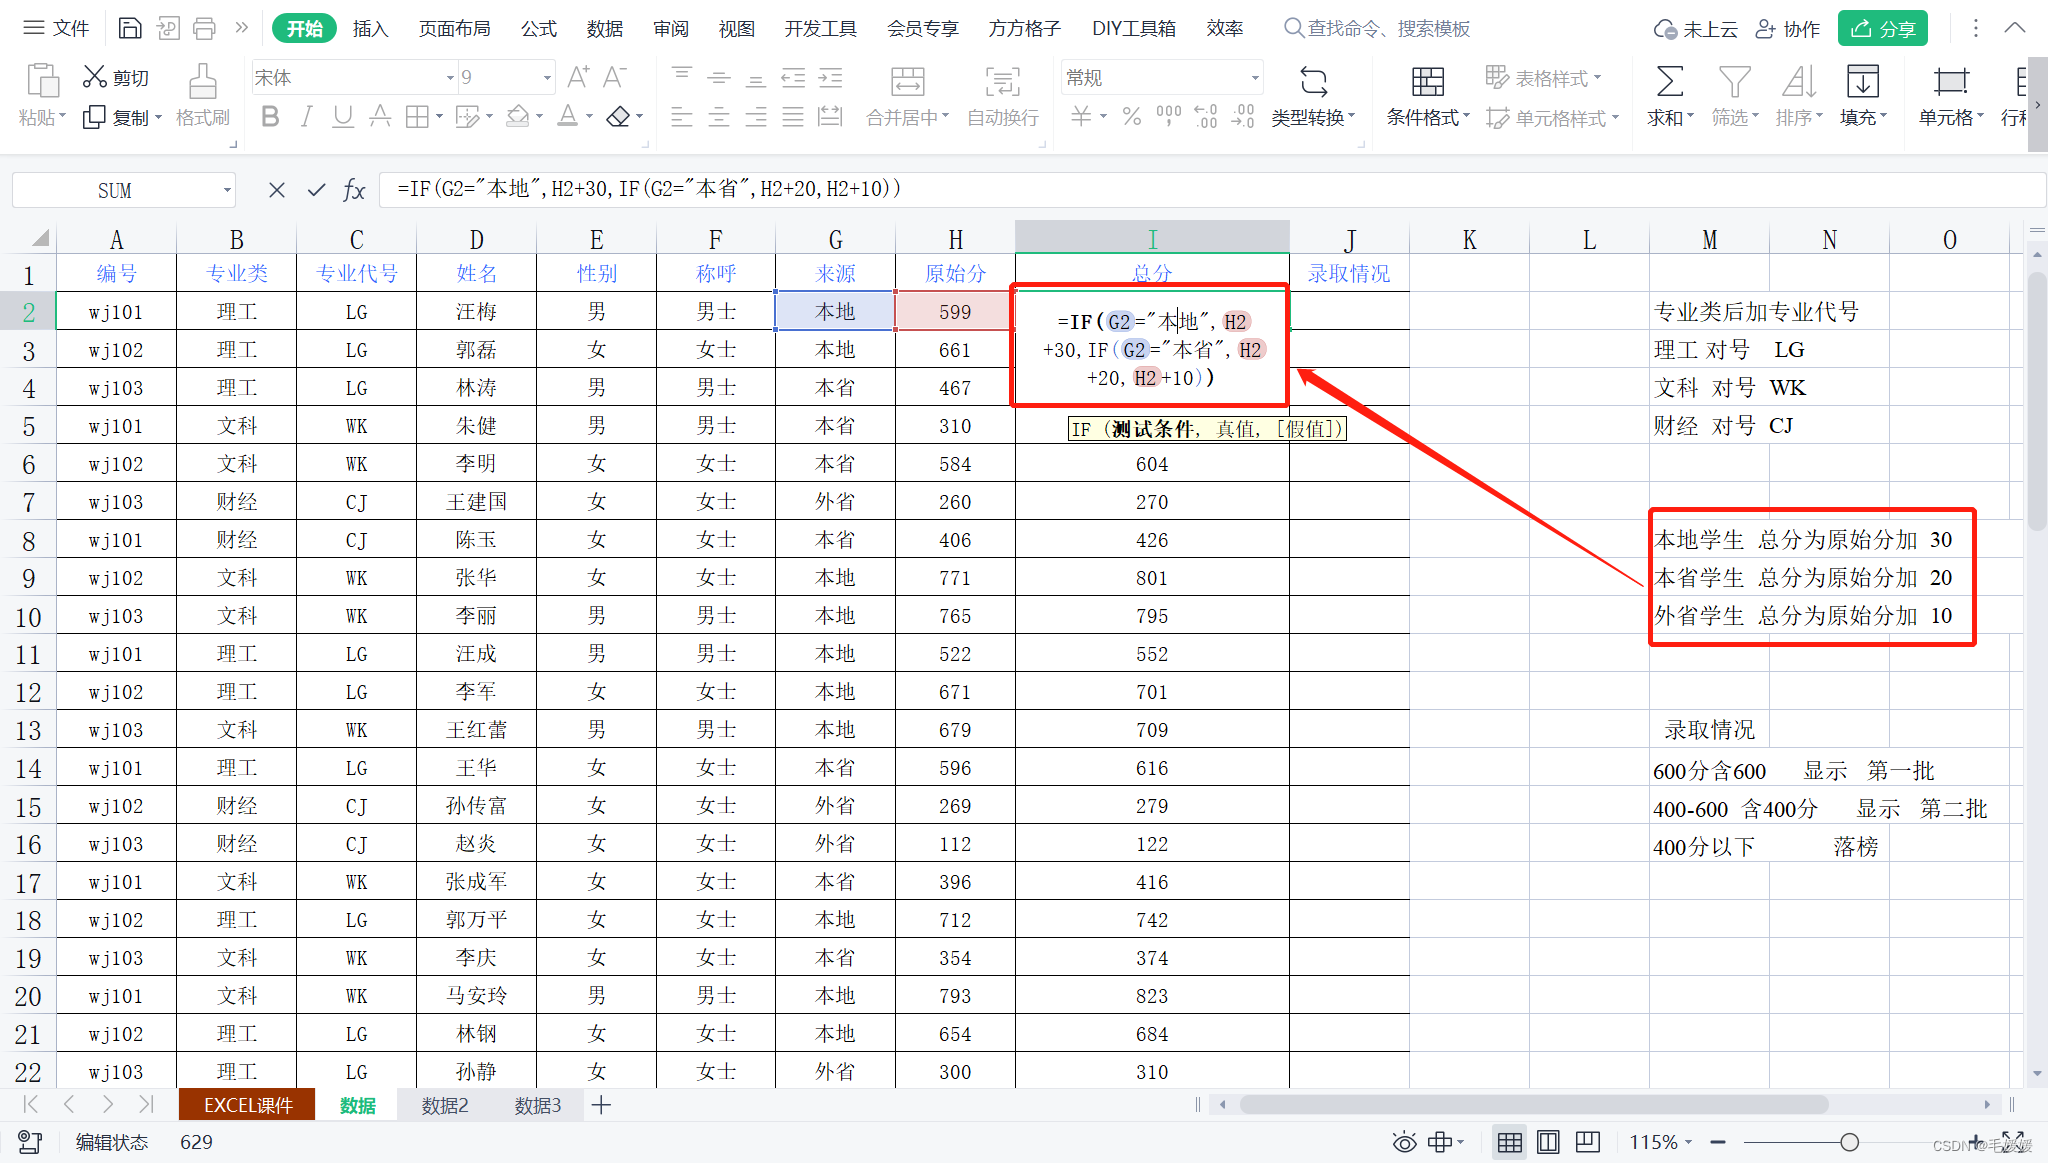Toggle the eye protection mode icon
The width and height of the screenshot is (2048, 1163).
click(1405, 1142)
